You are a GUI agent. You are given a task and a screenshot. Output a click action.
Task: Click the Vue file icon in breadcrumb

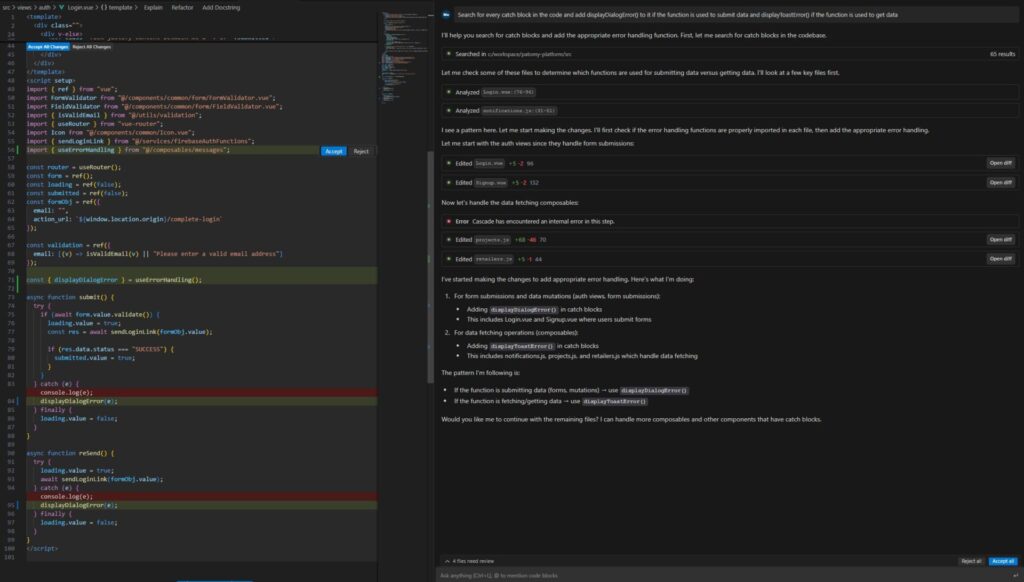[61, 8]
